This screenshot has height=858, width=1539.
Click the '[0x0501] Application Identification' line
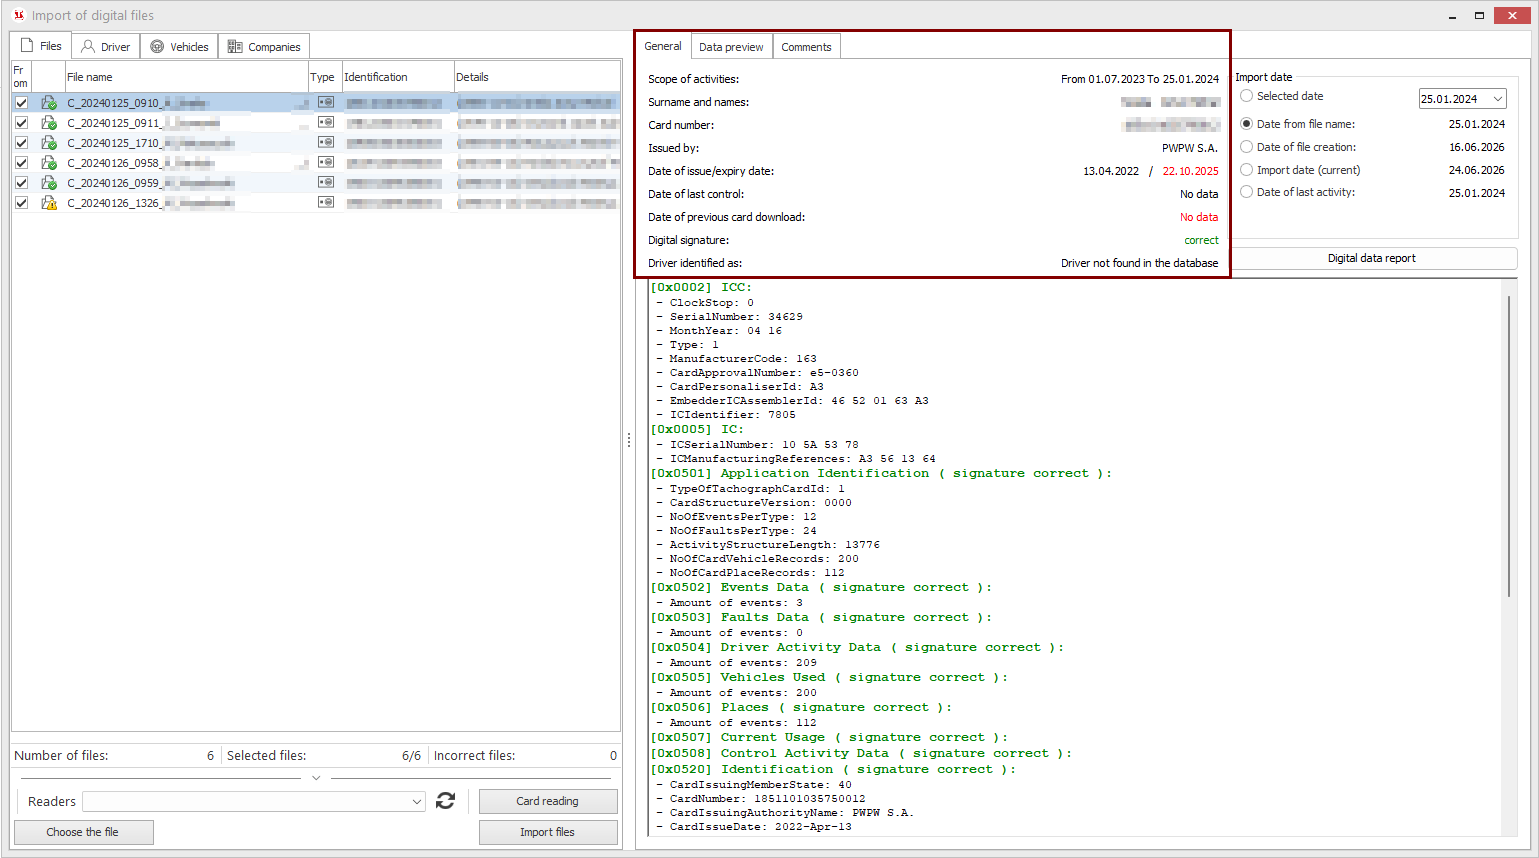(881, 474)
